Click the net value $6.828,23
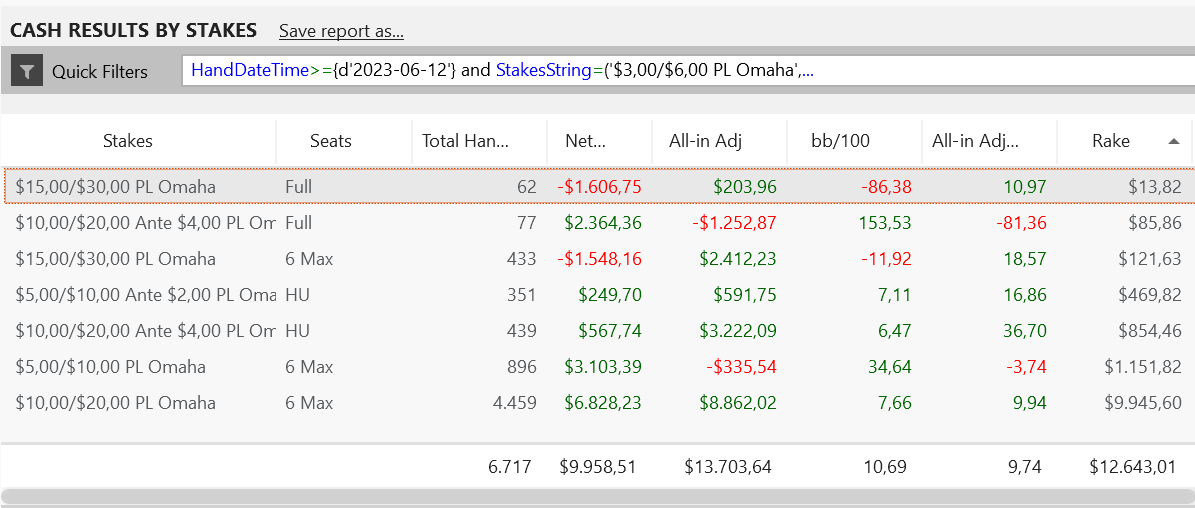Image resolution: width=1195 pixels, height=508 pixels. pyautogui.click(x=603, y=403)
